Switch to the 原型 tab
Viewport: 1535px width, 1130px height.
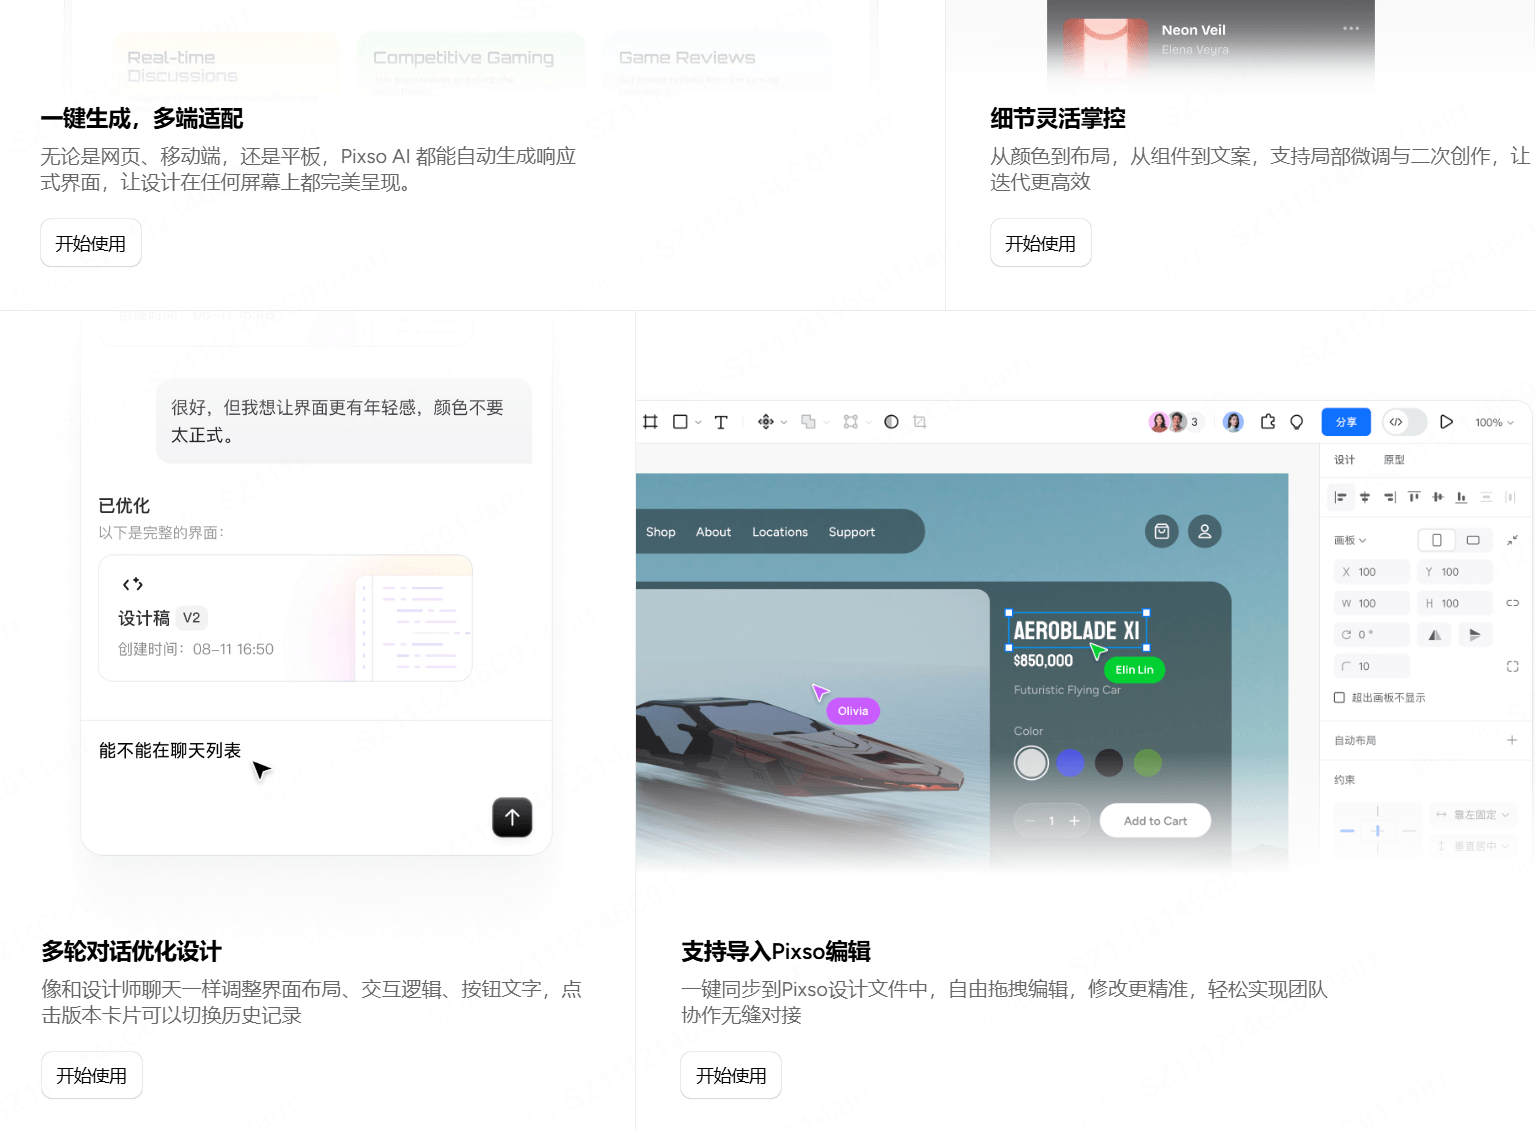coord(1394,459)
